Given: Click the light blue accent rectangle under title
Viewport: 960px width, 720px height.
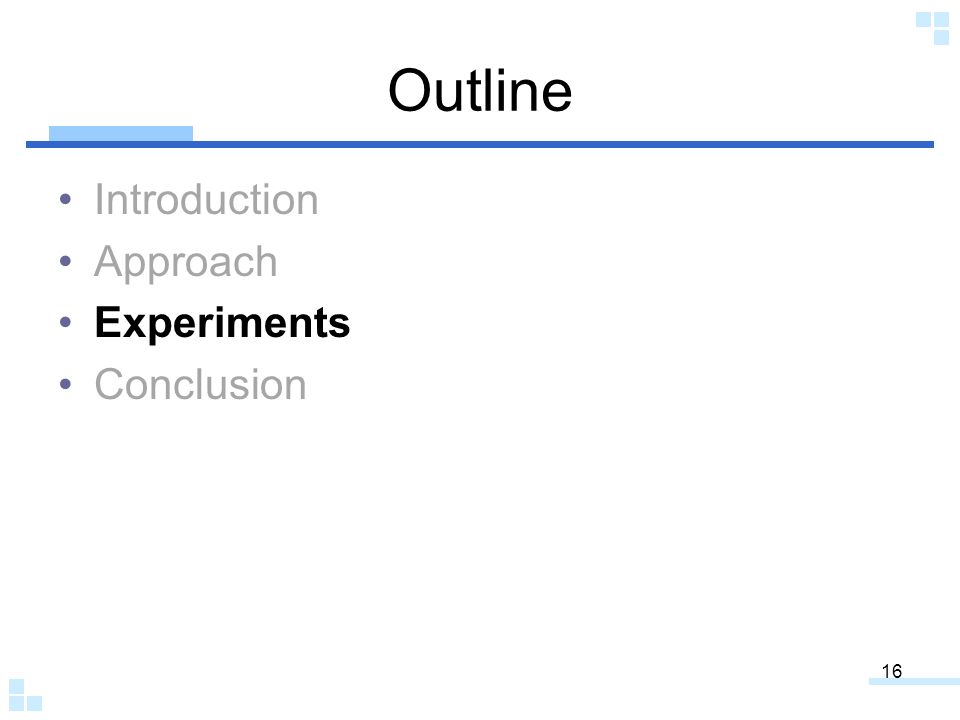Looking at the screenshot, I should coord(121,133).
